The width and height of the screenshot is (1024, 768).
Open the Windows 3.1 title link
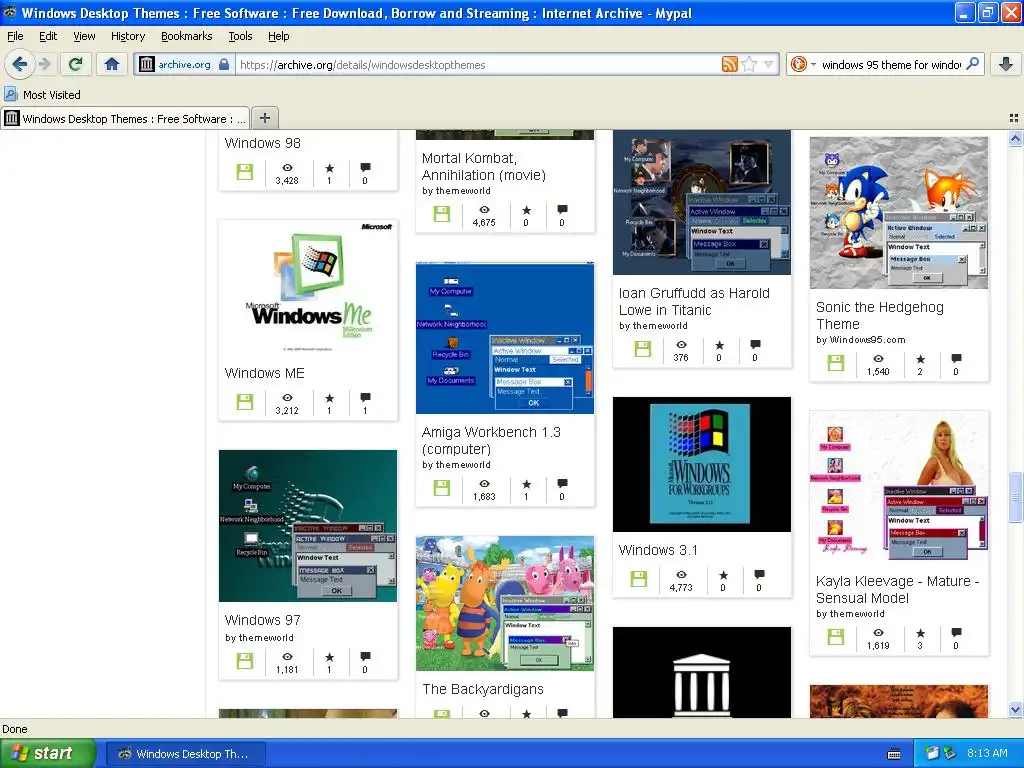point(658,550)
